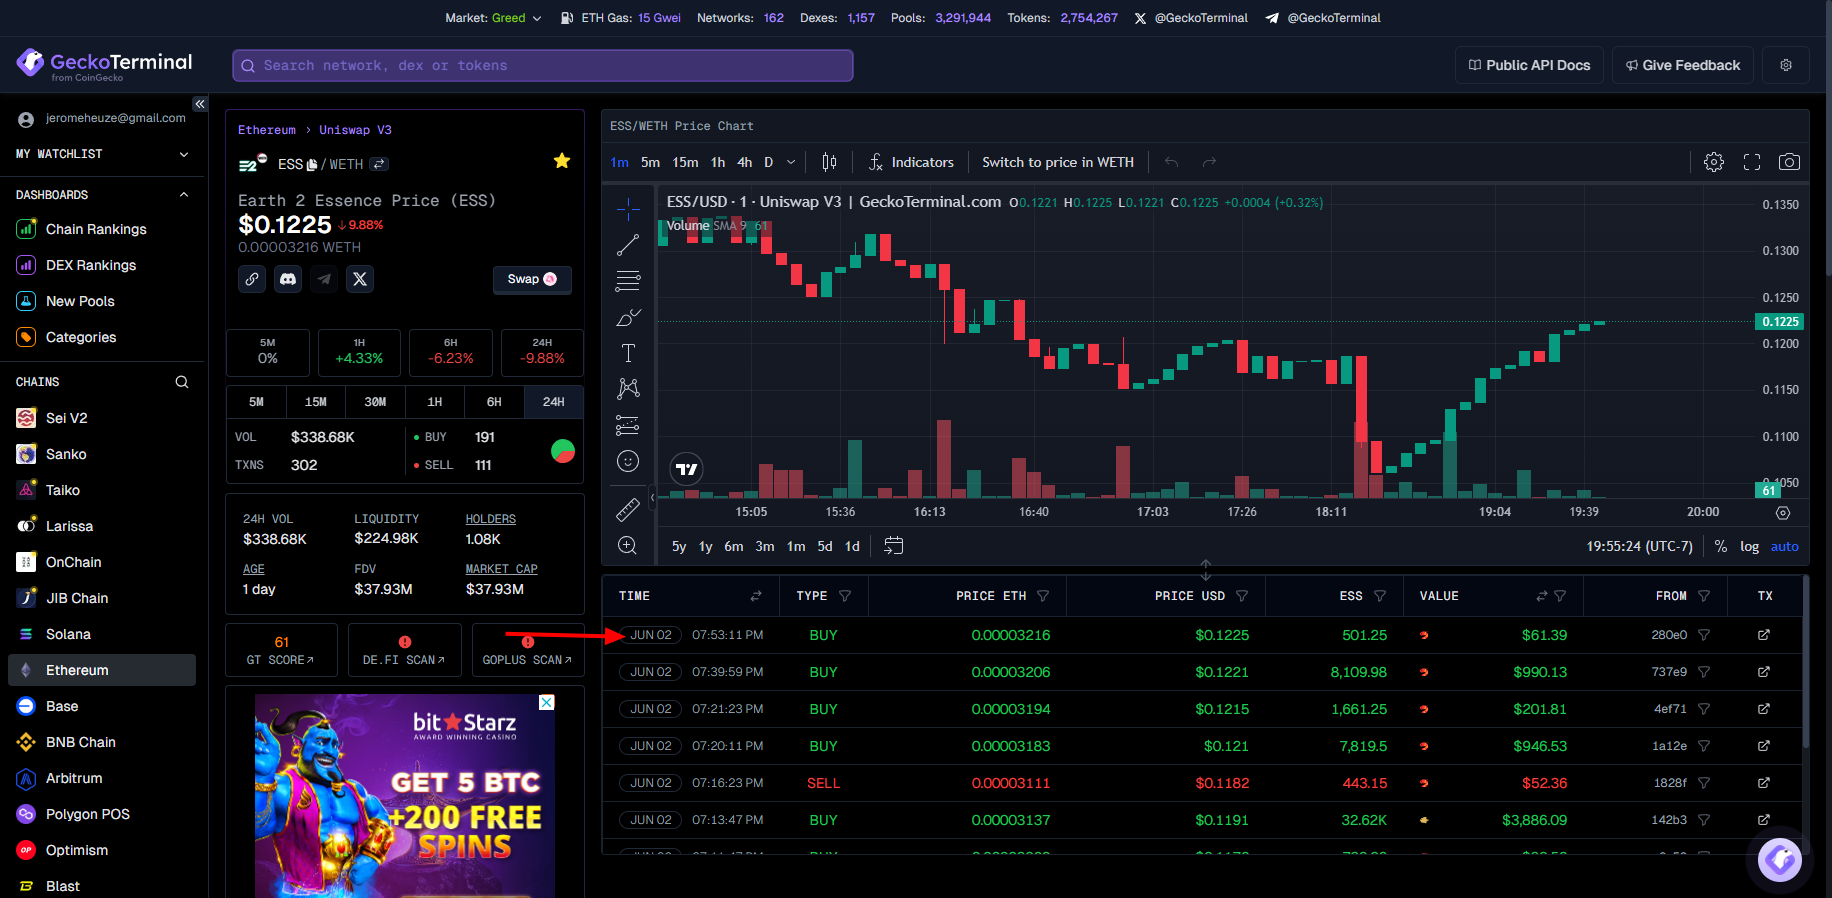Open the token X (Twitter) link
Viewport: 1832px width, 898px height.
(x=360, y=279)
